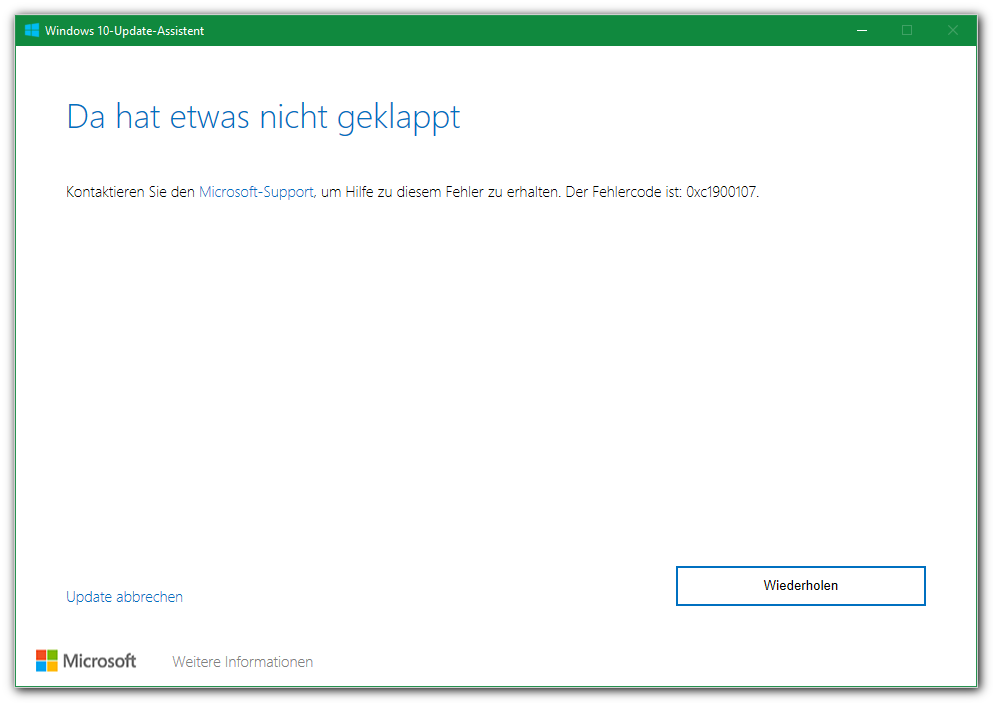Click the Microsoft logo in footer
This screenshot has width=993, height=703.
85,661
